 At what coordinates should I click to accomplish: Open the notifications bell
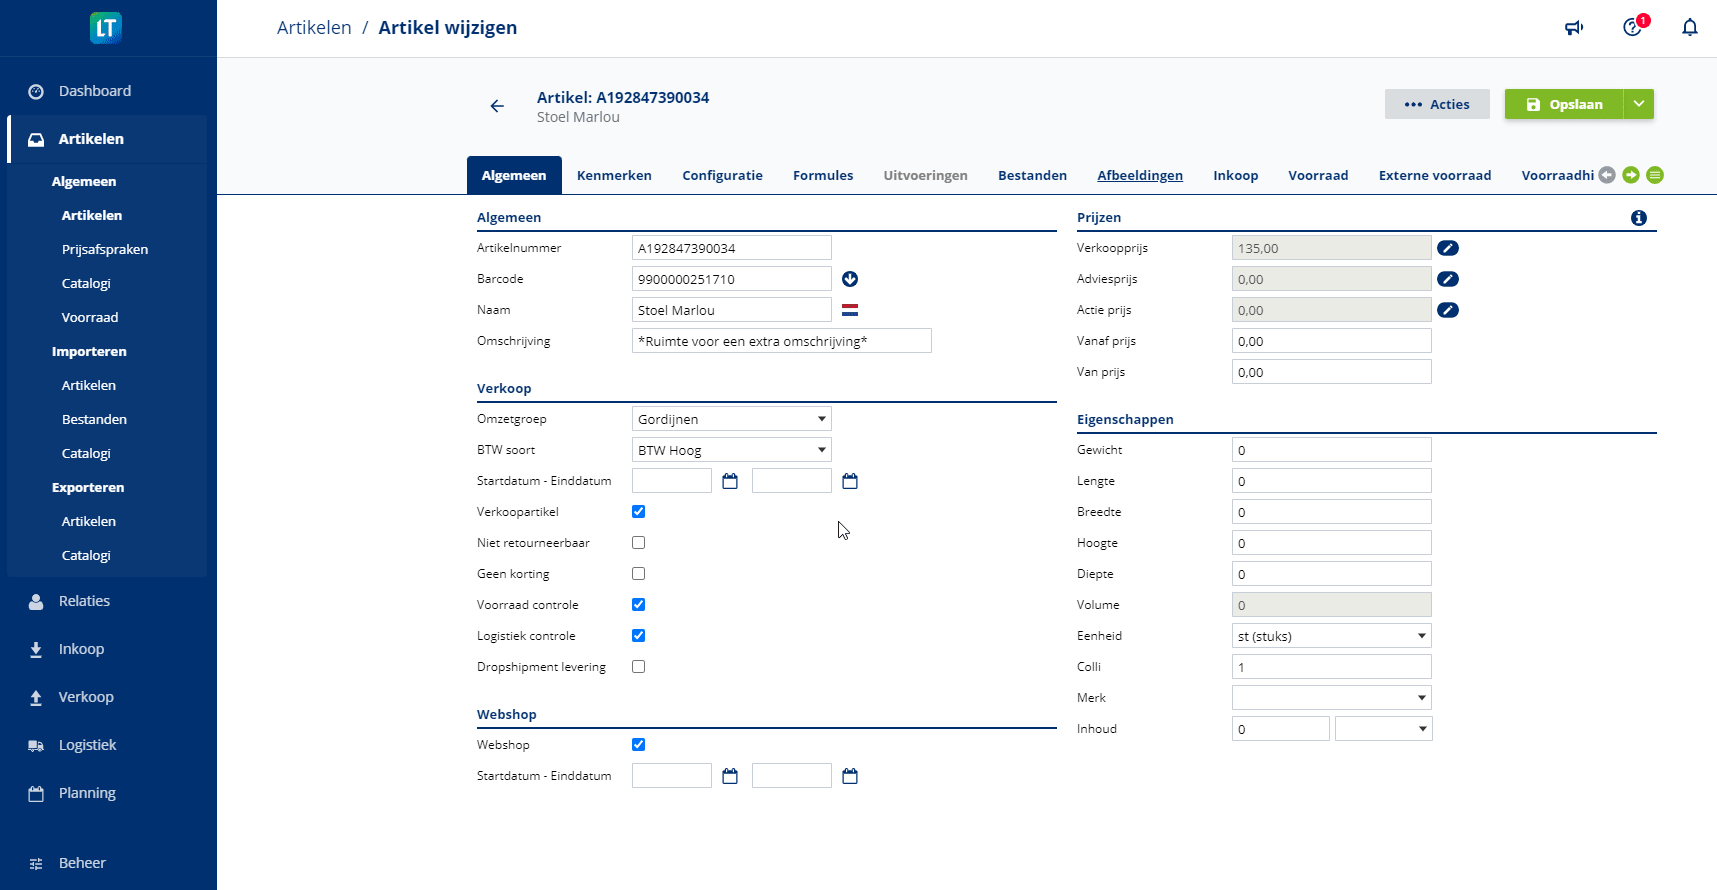pos(1689,28)
